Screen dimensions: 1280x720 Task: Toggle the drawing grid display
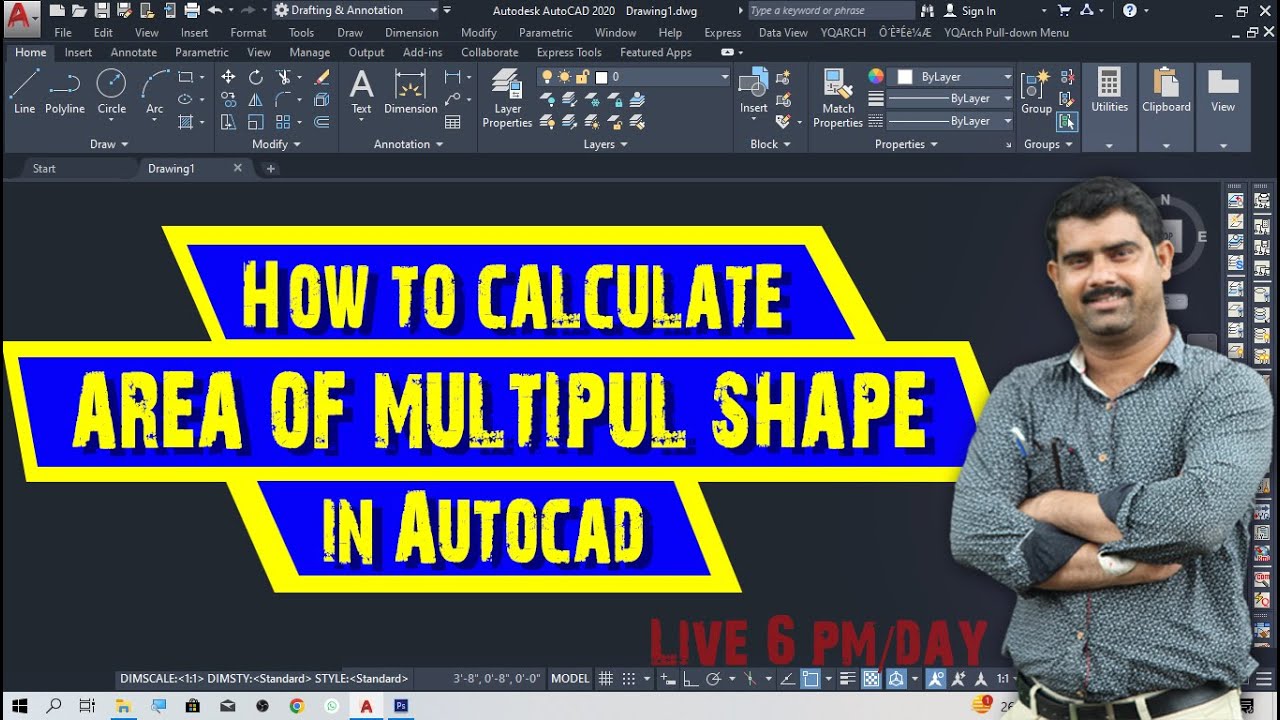[605, 678]
